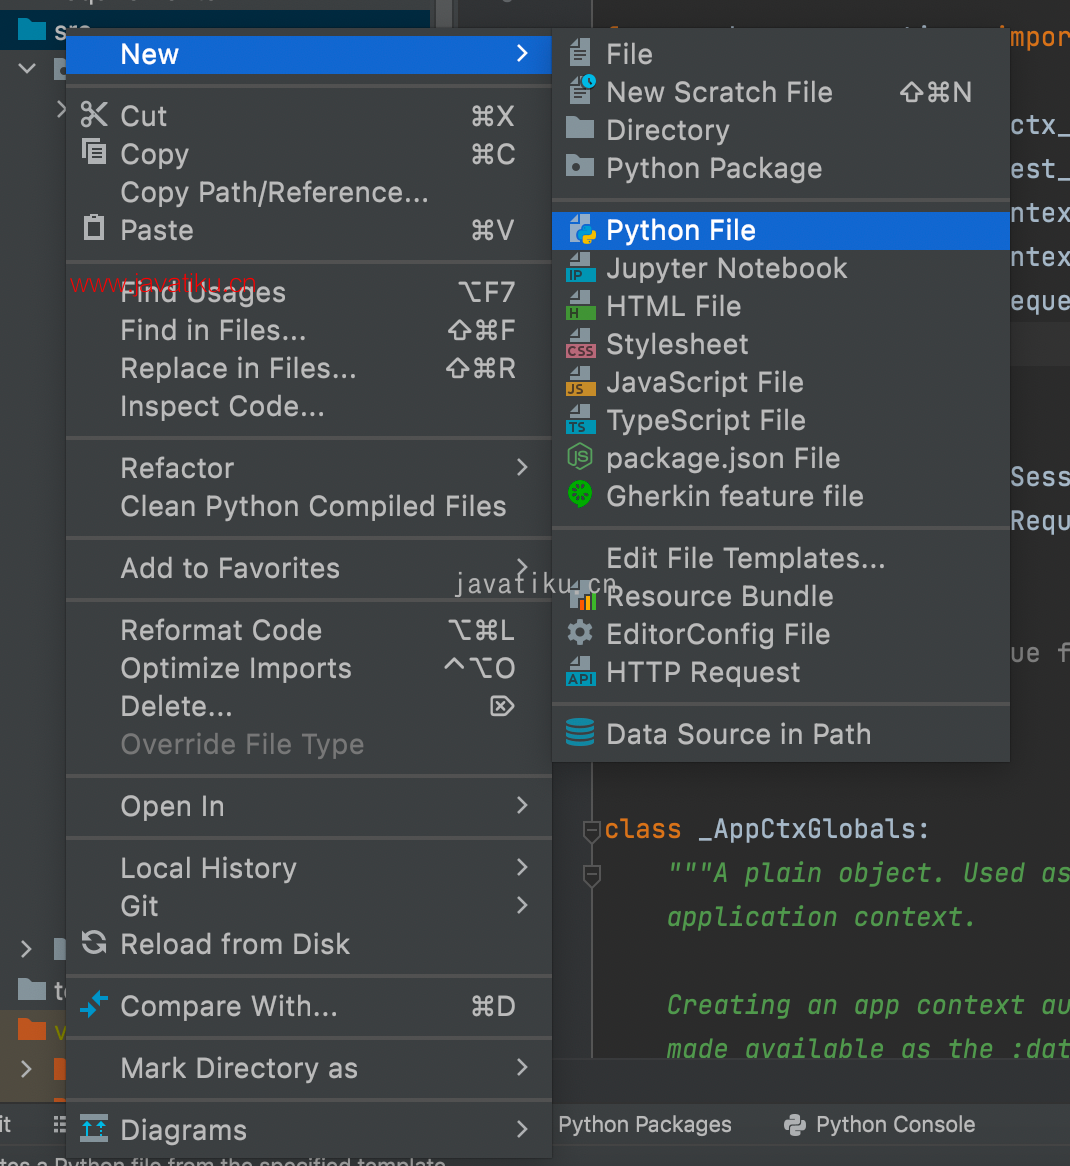Select Edit File Templates menu item
1070x1166 pixels.
click(781, 558)
